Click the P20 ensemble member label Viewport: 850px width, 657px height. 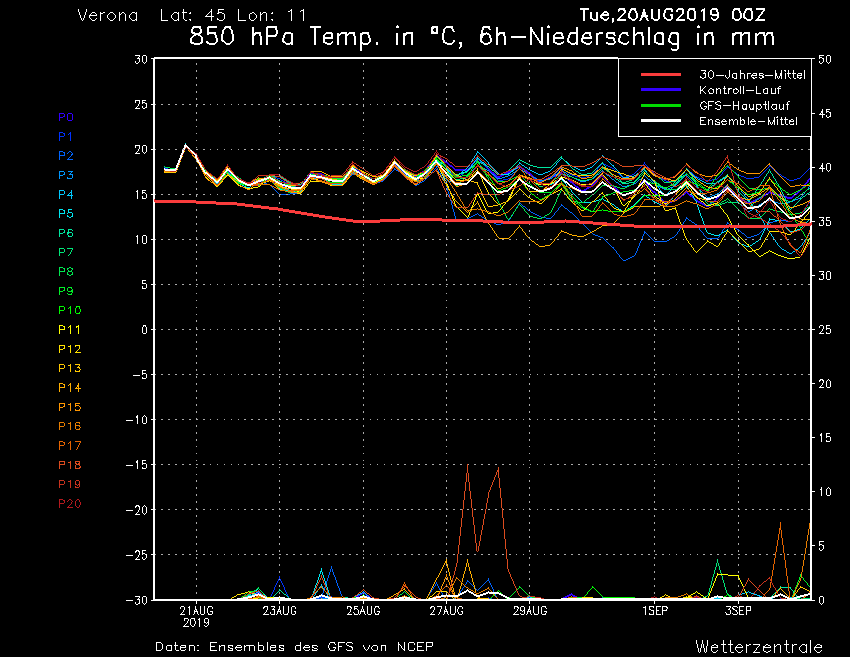[69, 503]
